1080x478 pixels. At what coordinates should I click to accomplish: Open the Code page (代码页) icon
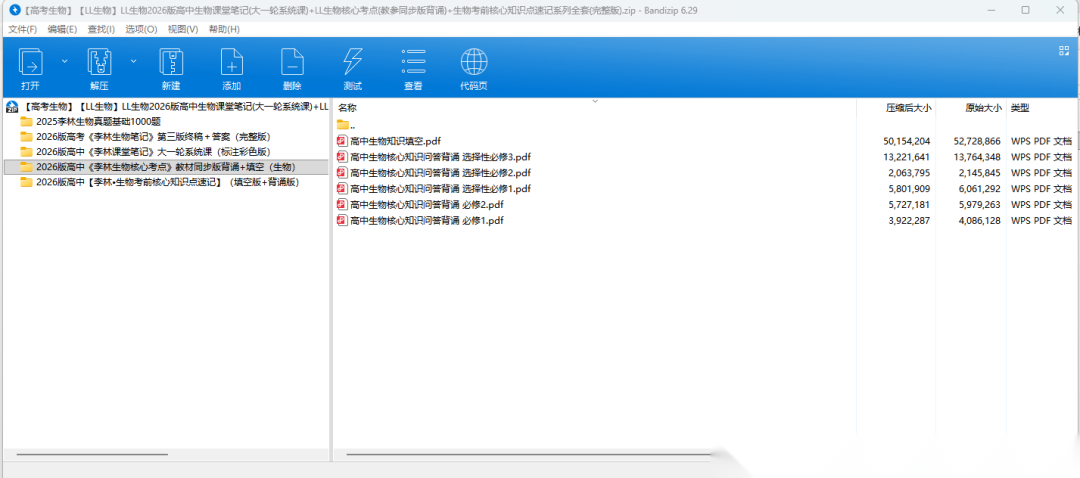point(474,63)
